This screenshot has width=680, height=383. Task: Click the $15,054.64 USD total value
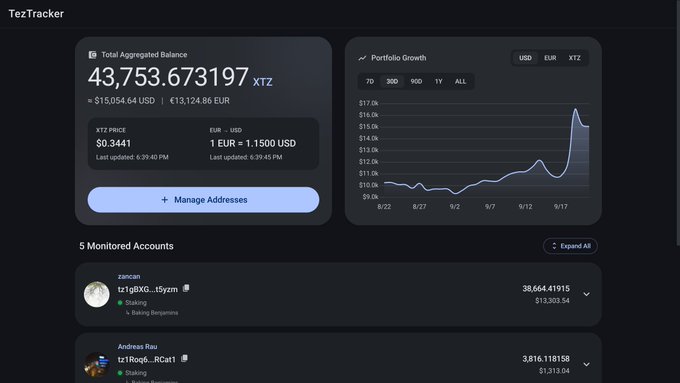tap(124, 101)
